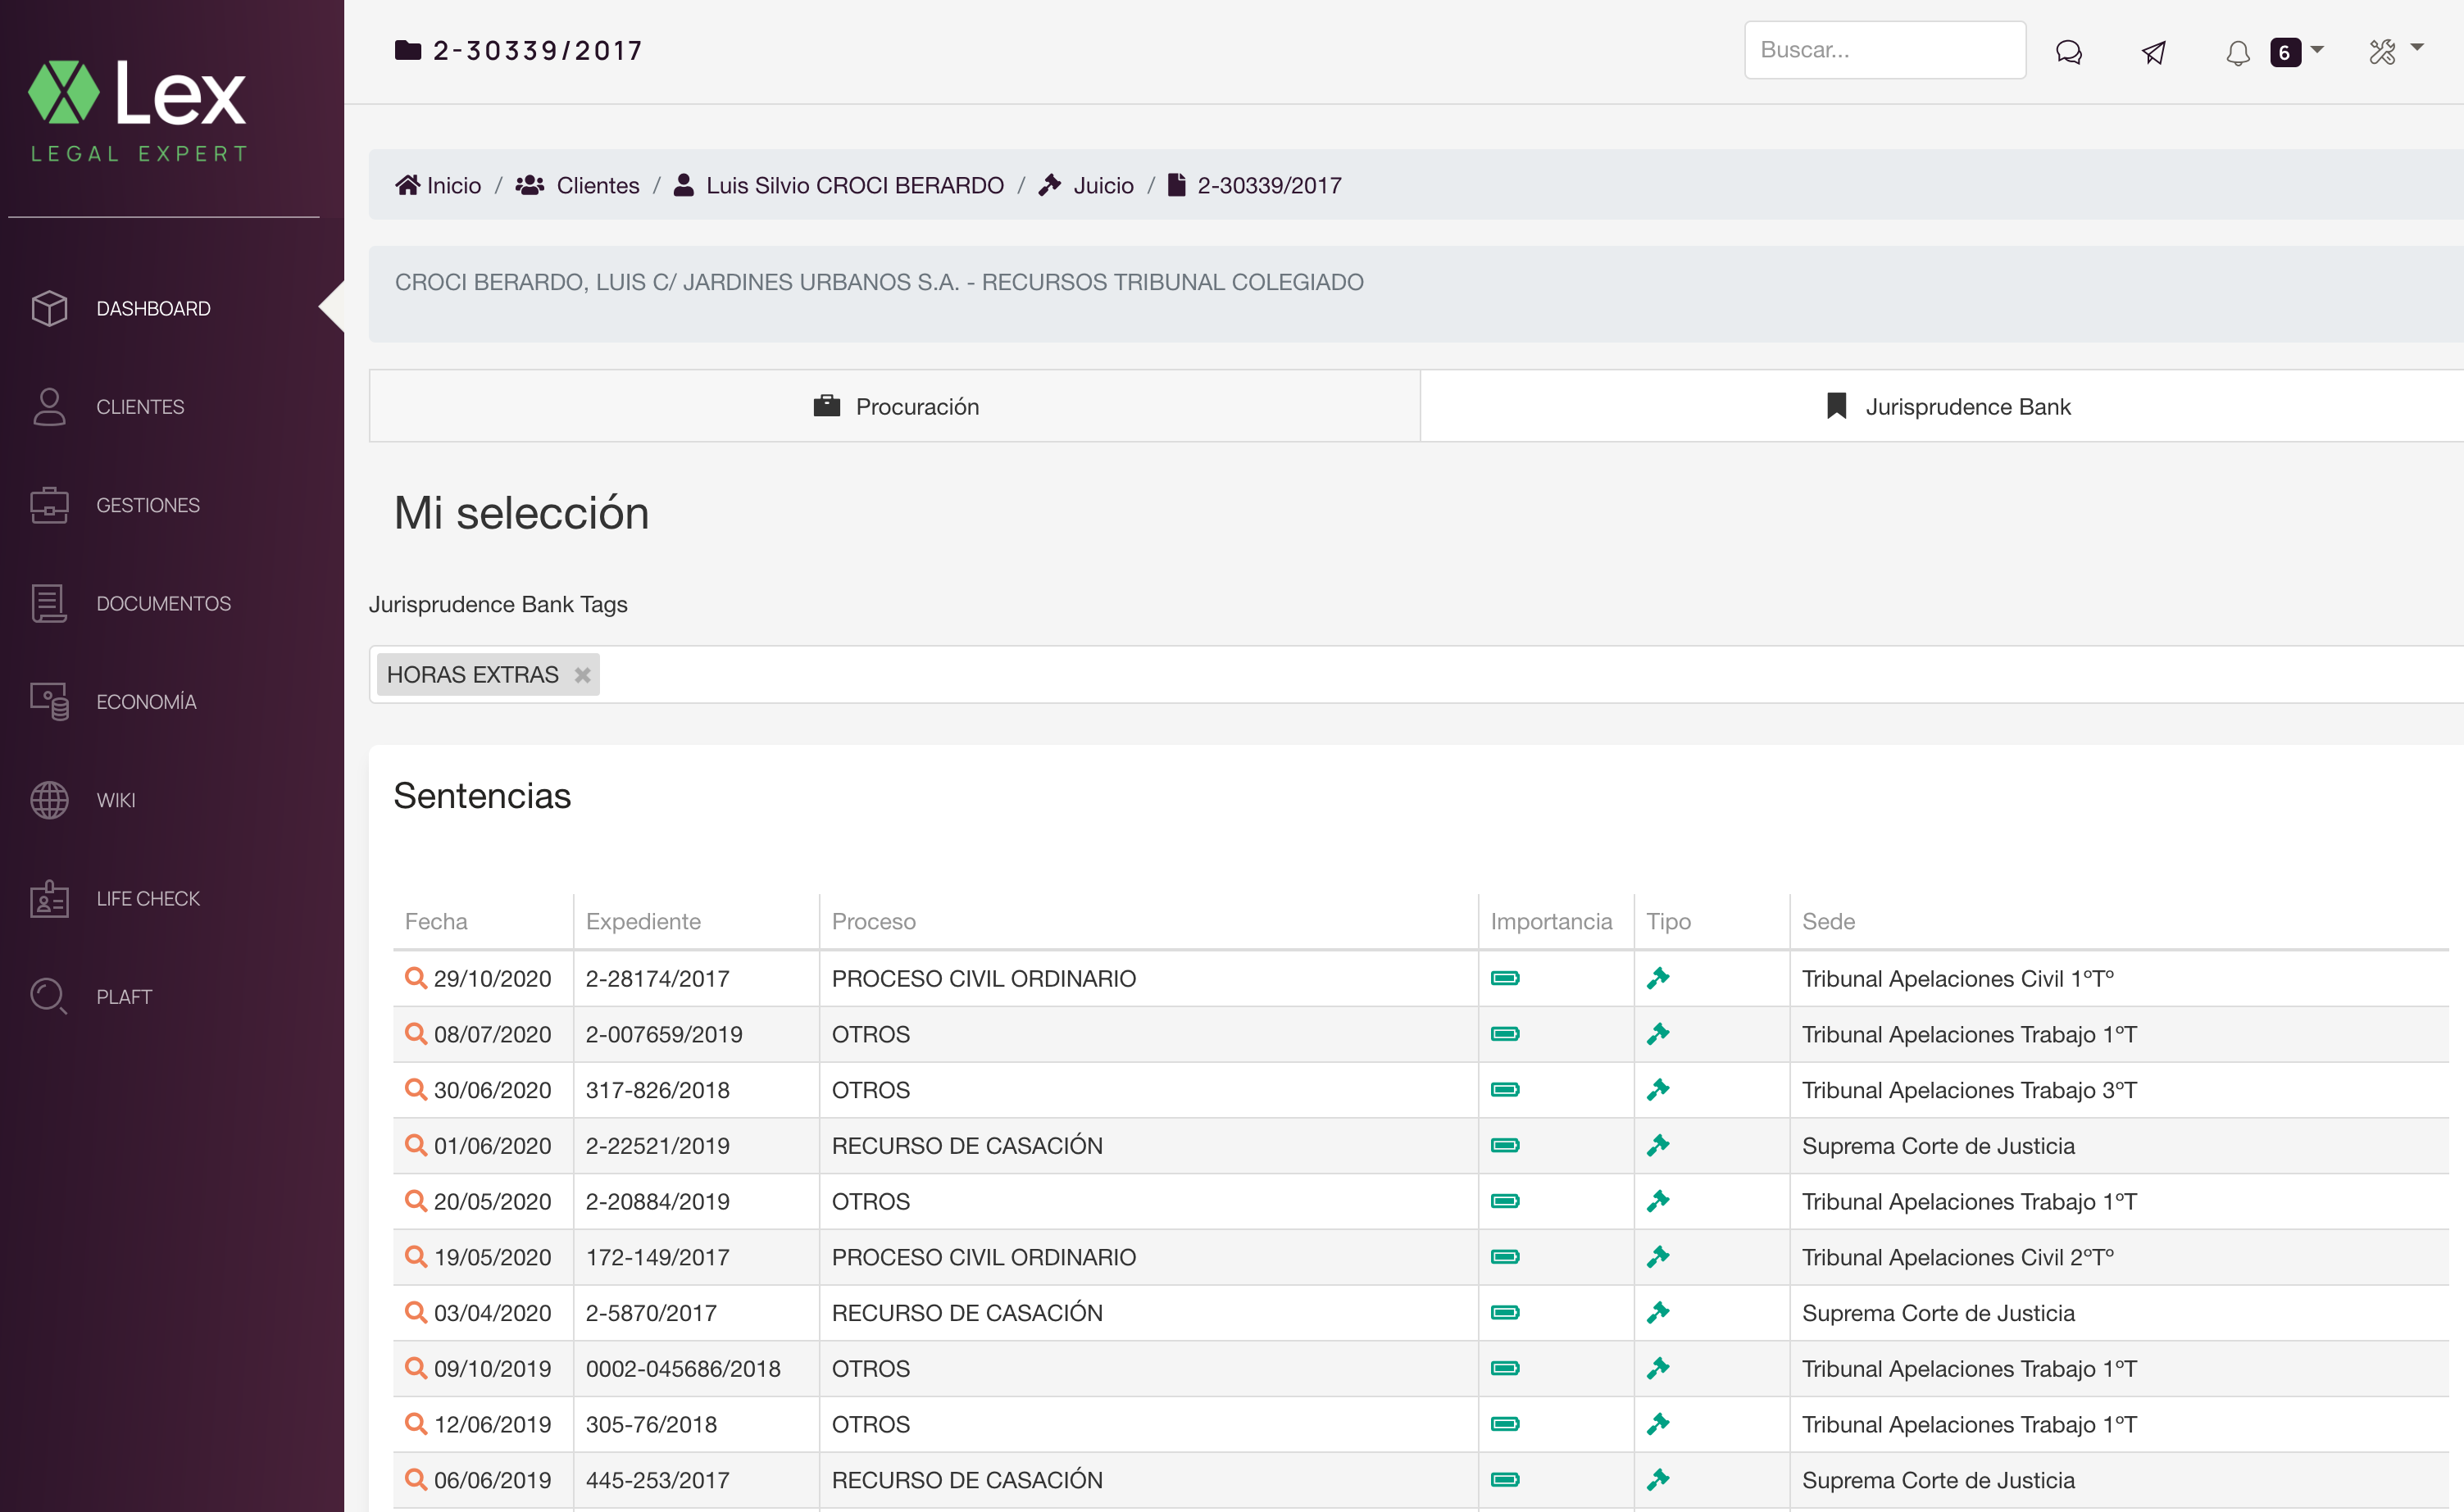The width and height of the screenshot is (2464, 1512).
Task: Click the 2-30339/2017 breadcrumb item
Action: [1254, 185]
